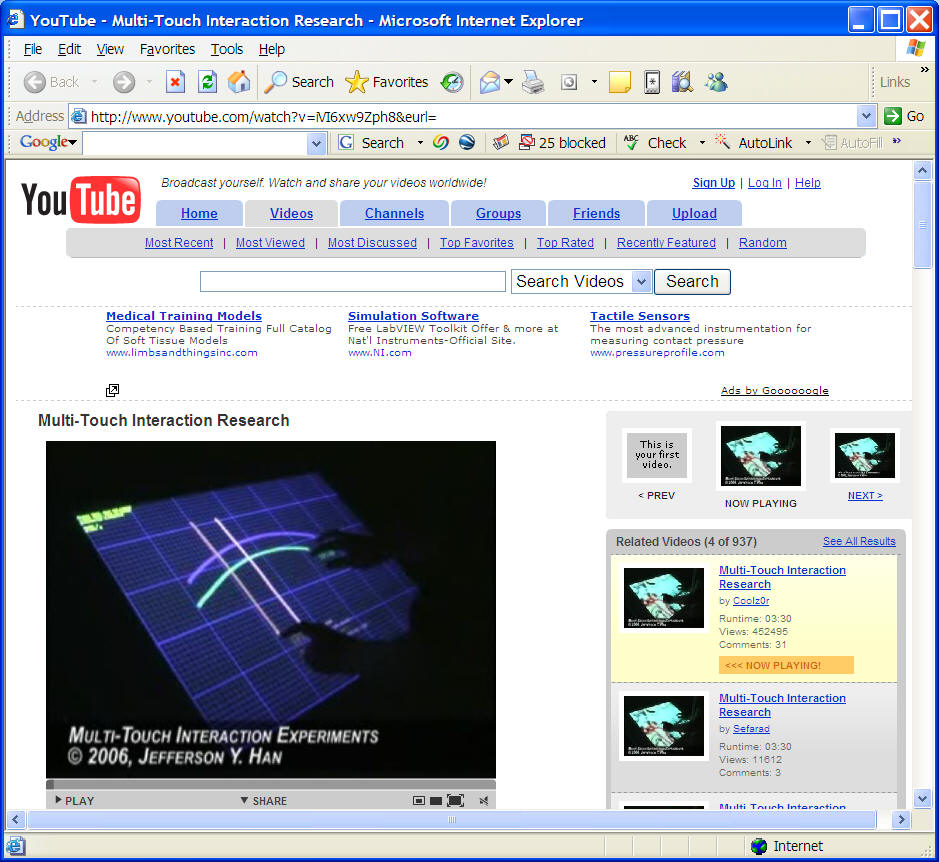This screenshot has height=862, width=939.
Task: Click the Google toolbar globe icon
Action: [x=467, y=143]
